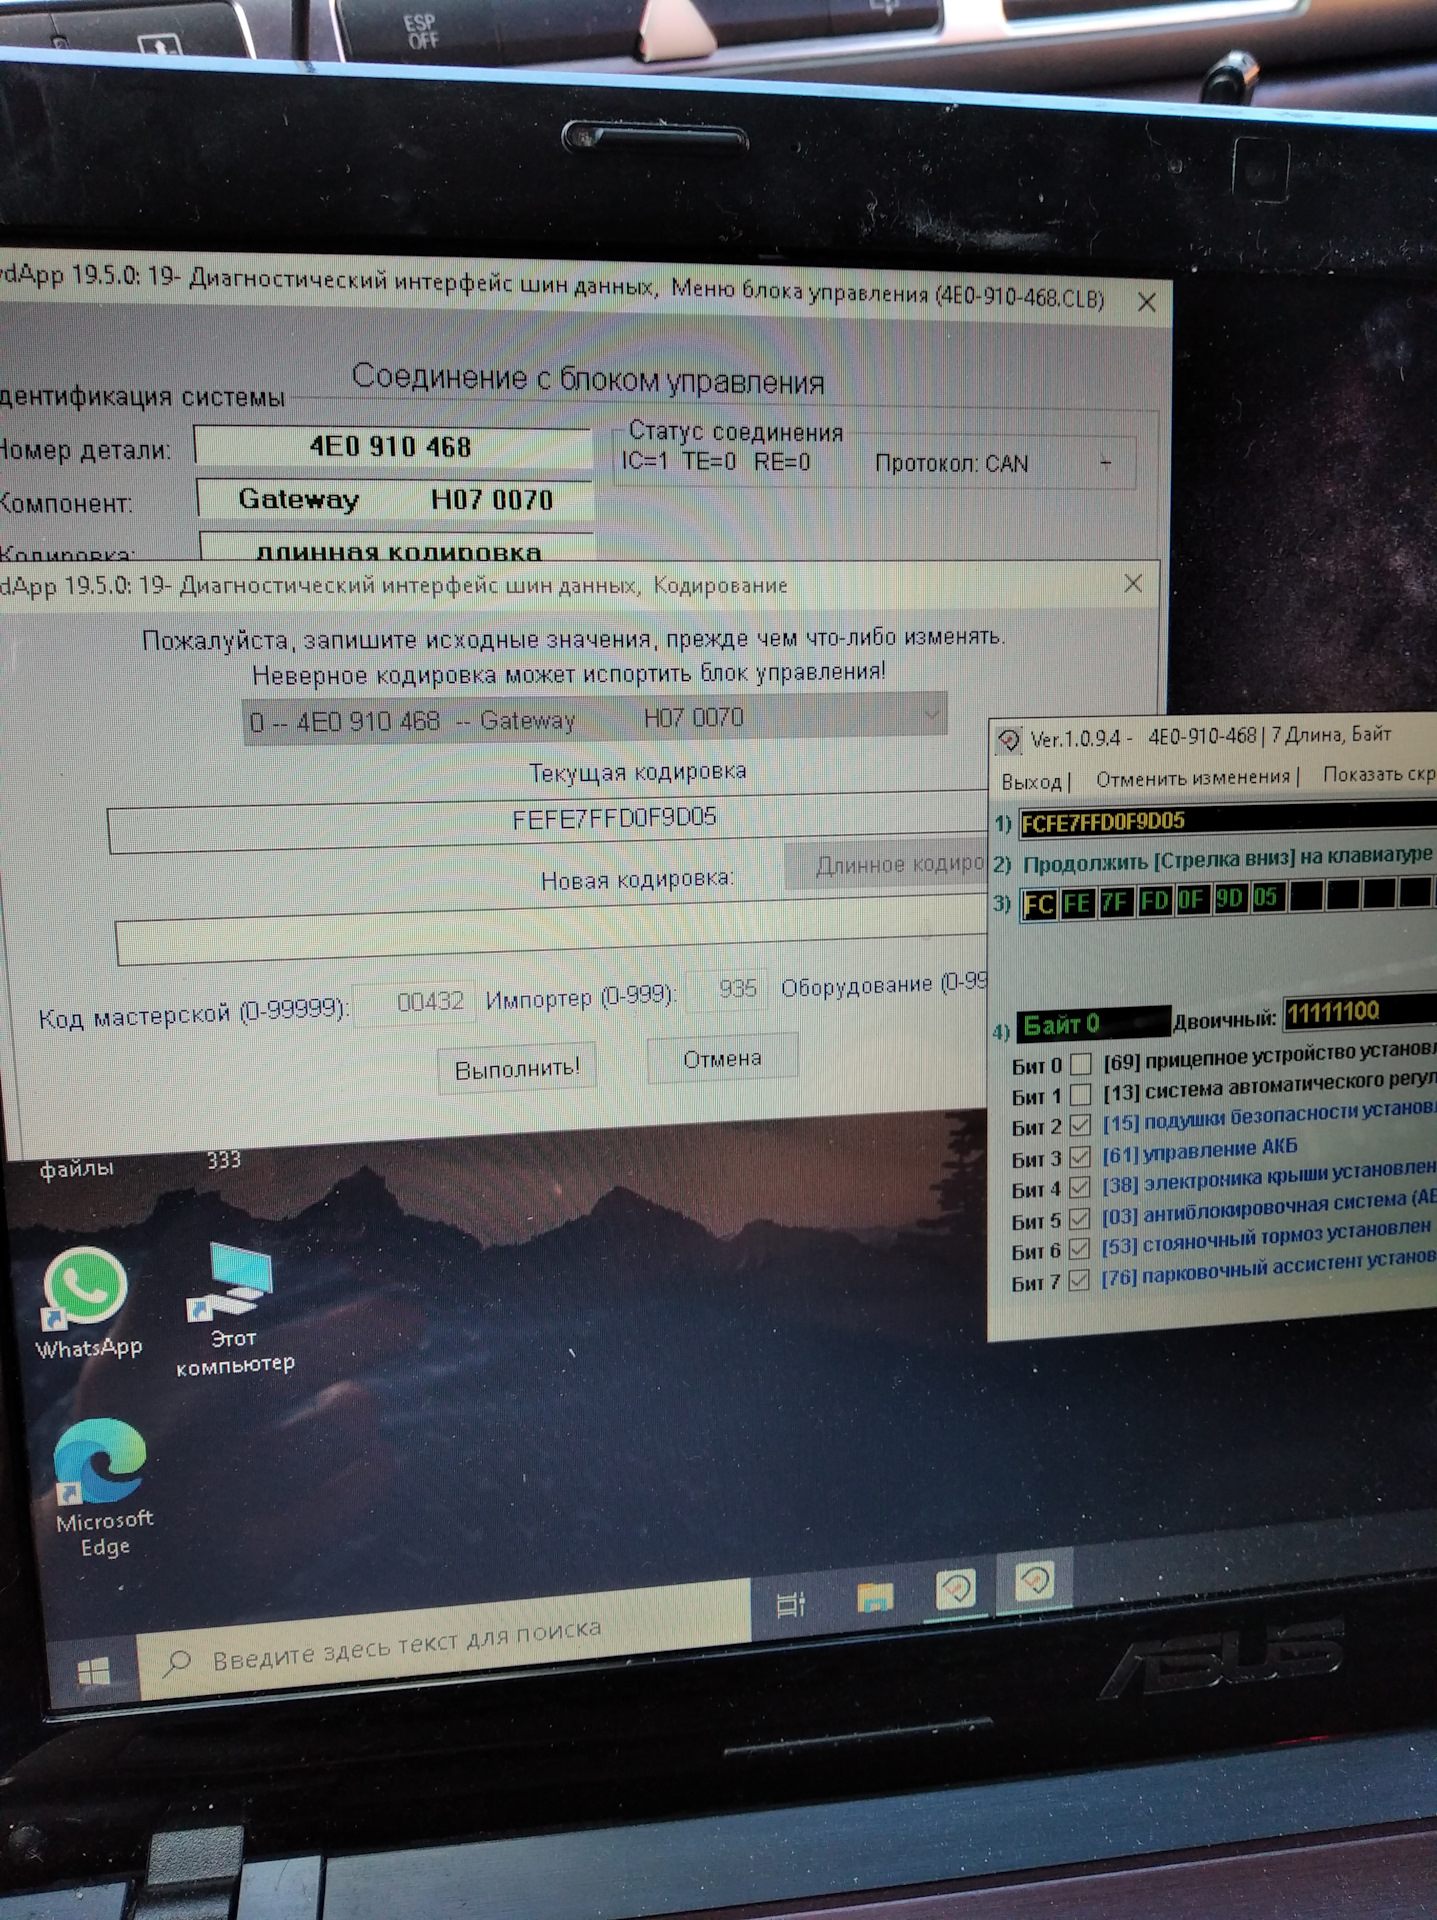1437x1920 pixels.
Task: Select byte cell 7F
Action: coord(1115,902)
